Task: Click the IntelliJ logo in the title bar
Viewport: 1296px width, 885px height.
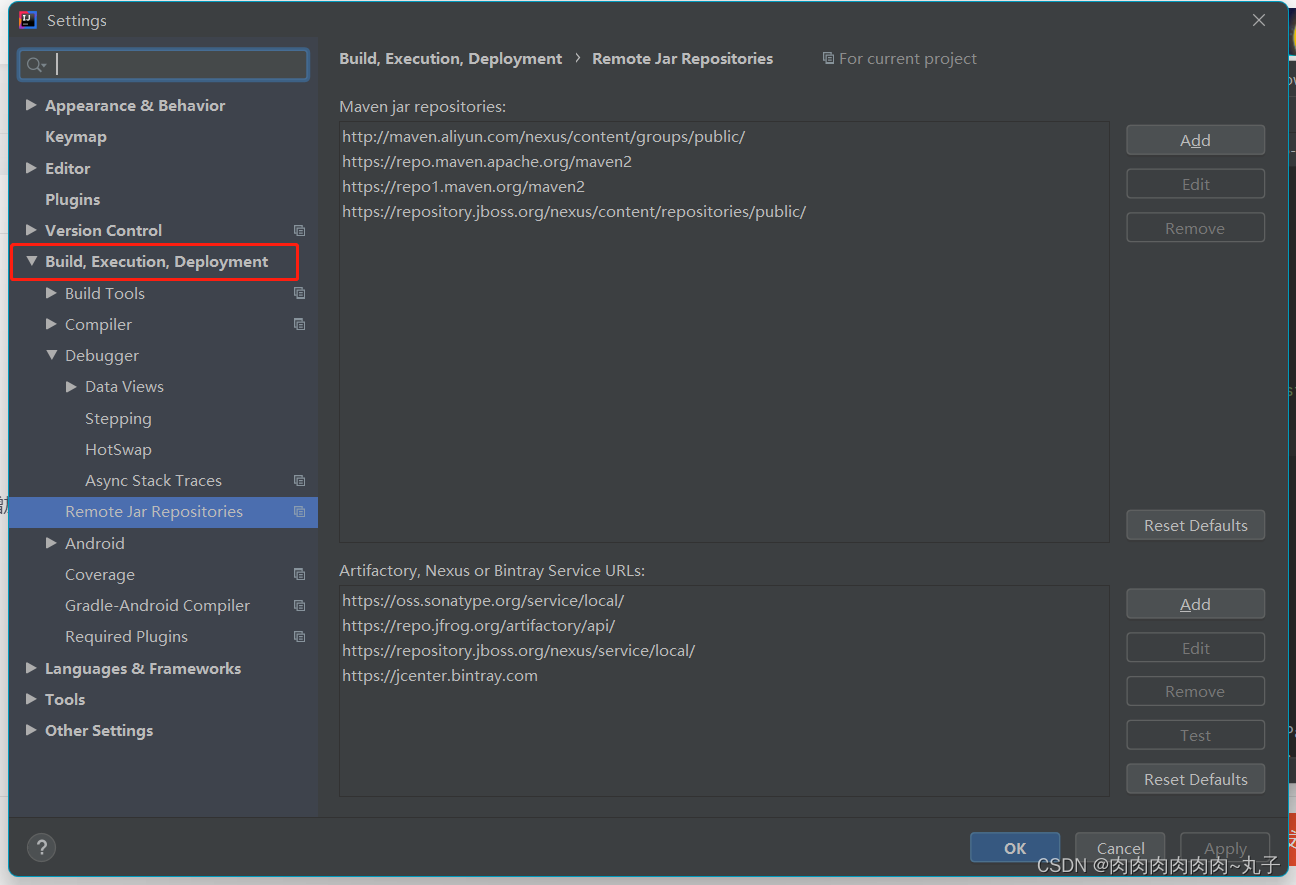Action: click(x=28, y=20)
